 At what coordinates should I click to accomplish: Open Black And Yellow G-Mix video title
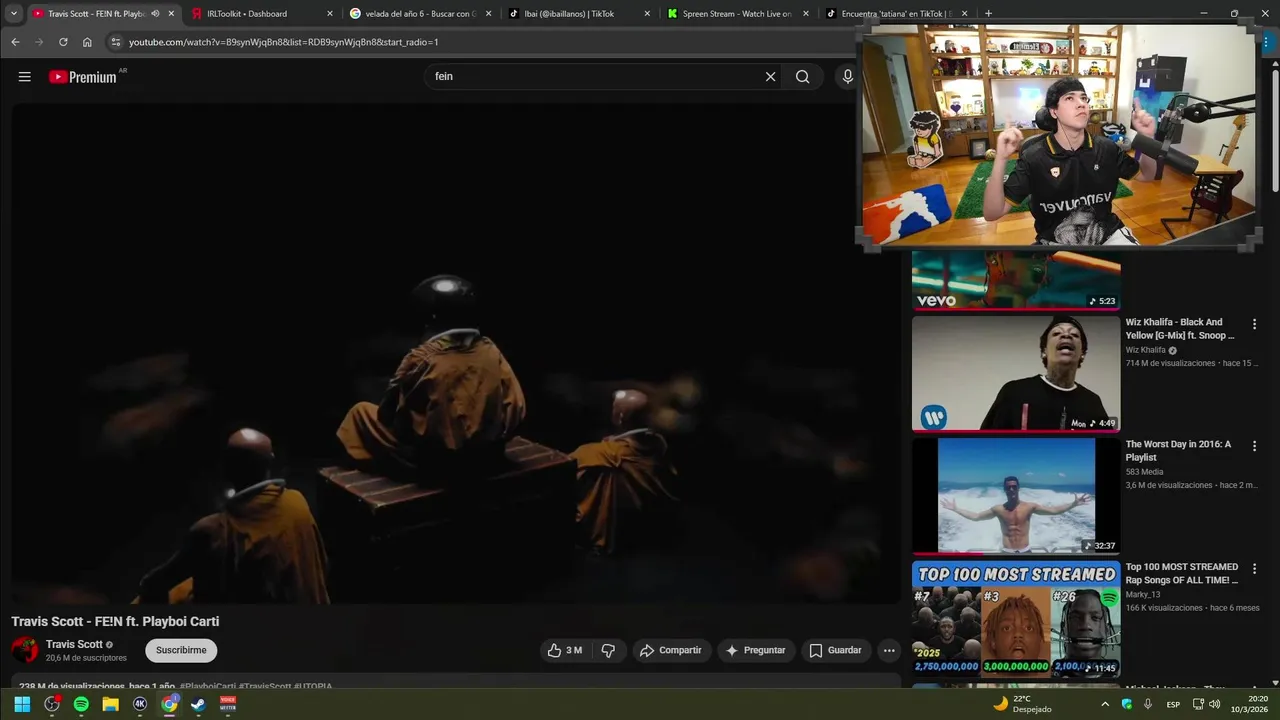1180,329
